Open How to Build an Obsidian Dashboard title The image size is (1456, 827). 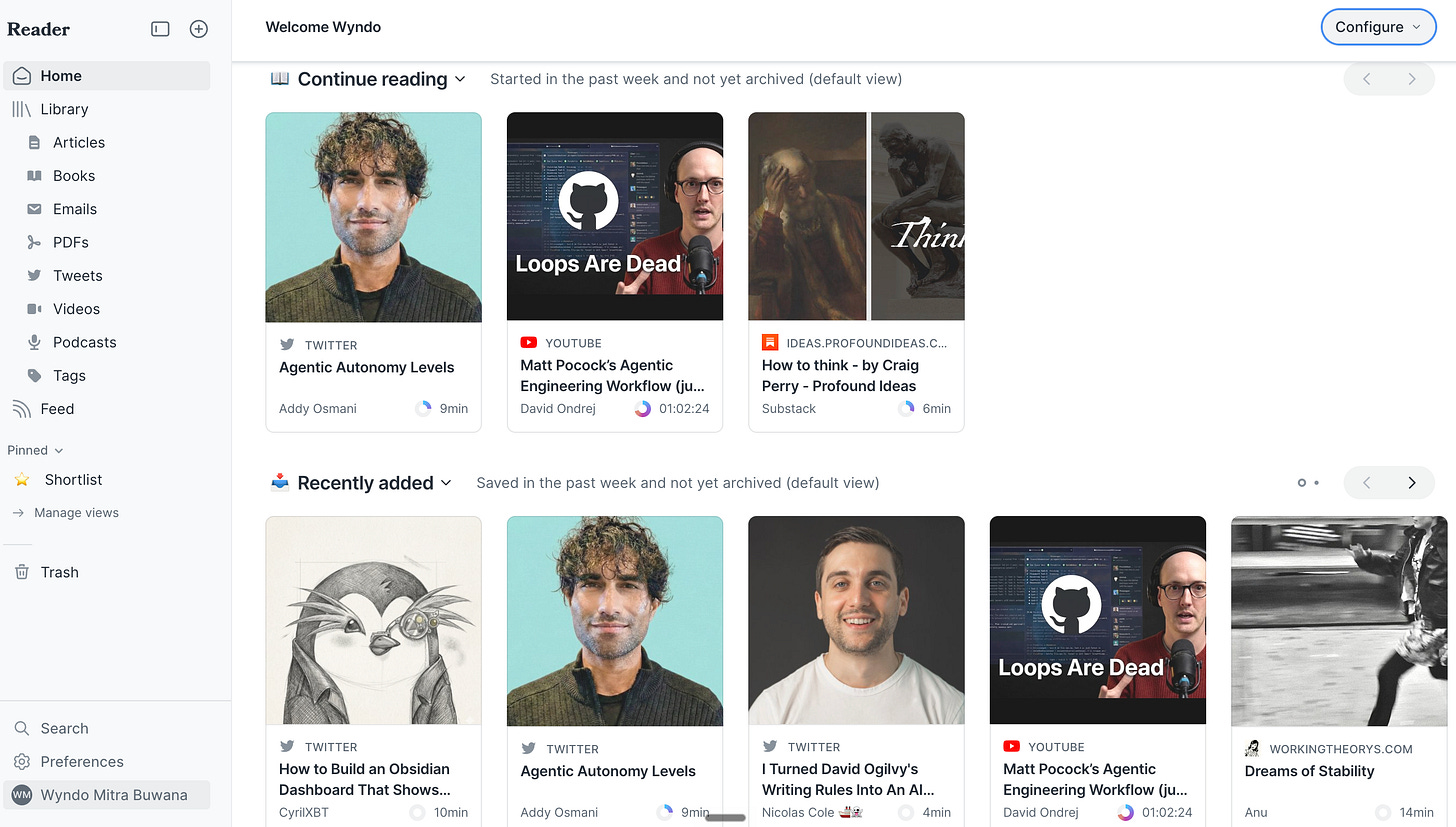tap(365, 779)
